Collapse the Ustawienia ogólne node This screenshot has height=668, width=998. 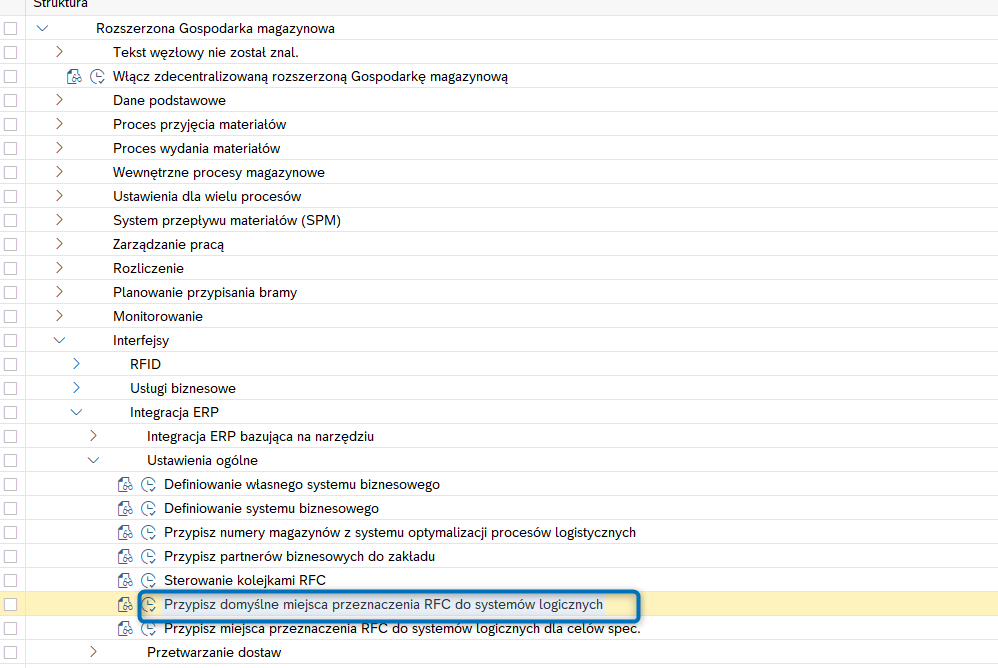(94, 460)
